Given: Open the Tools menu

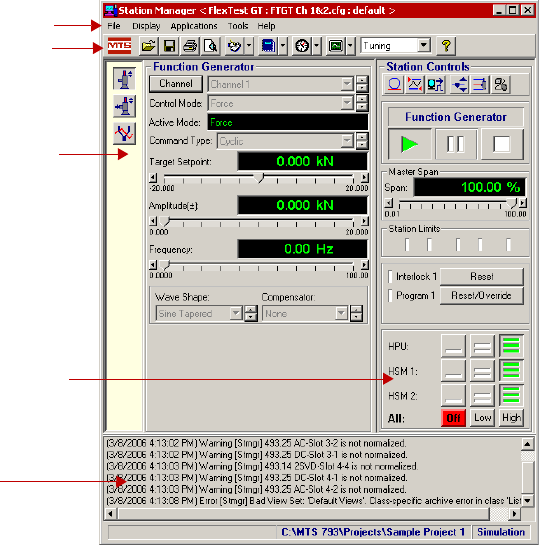Looking at the screenshot, I should click(238, 26).
